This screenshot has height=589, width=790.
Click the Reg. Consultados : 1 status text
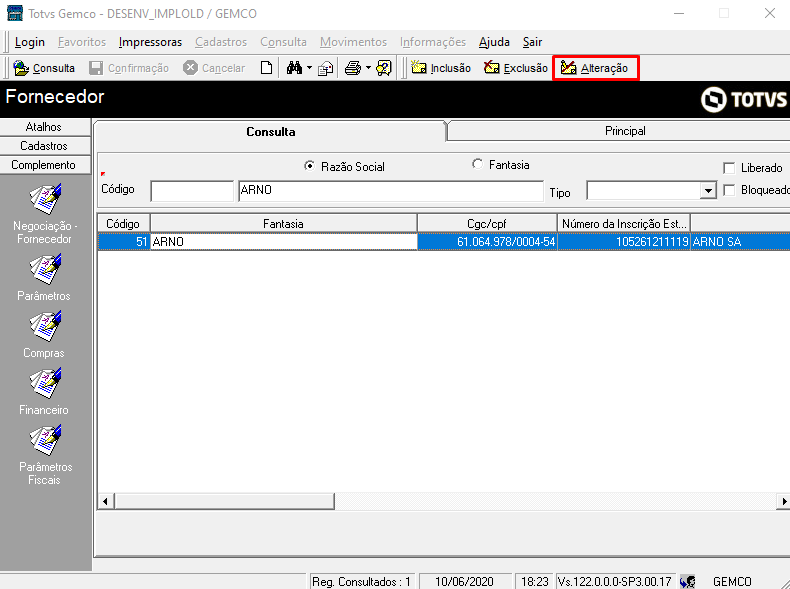pos(361,582)
